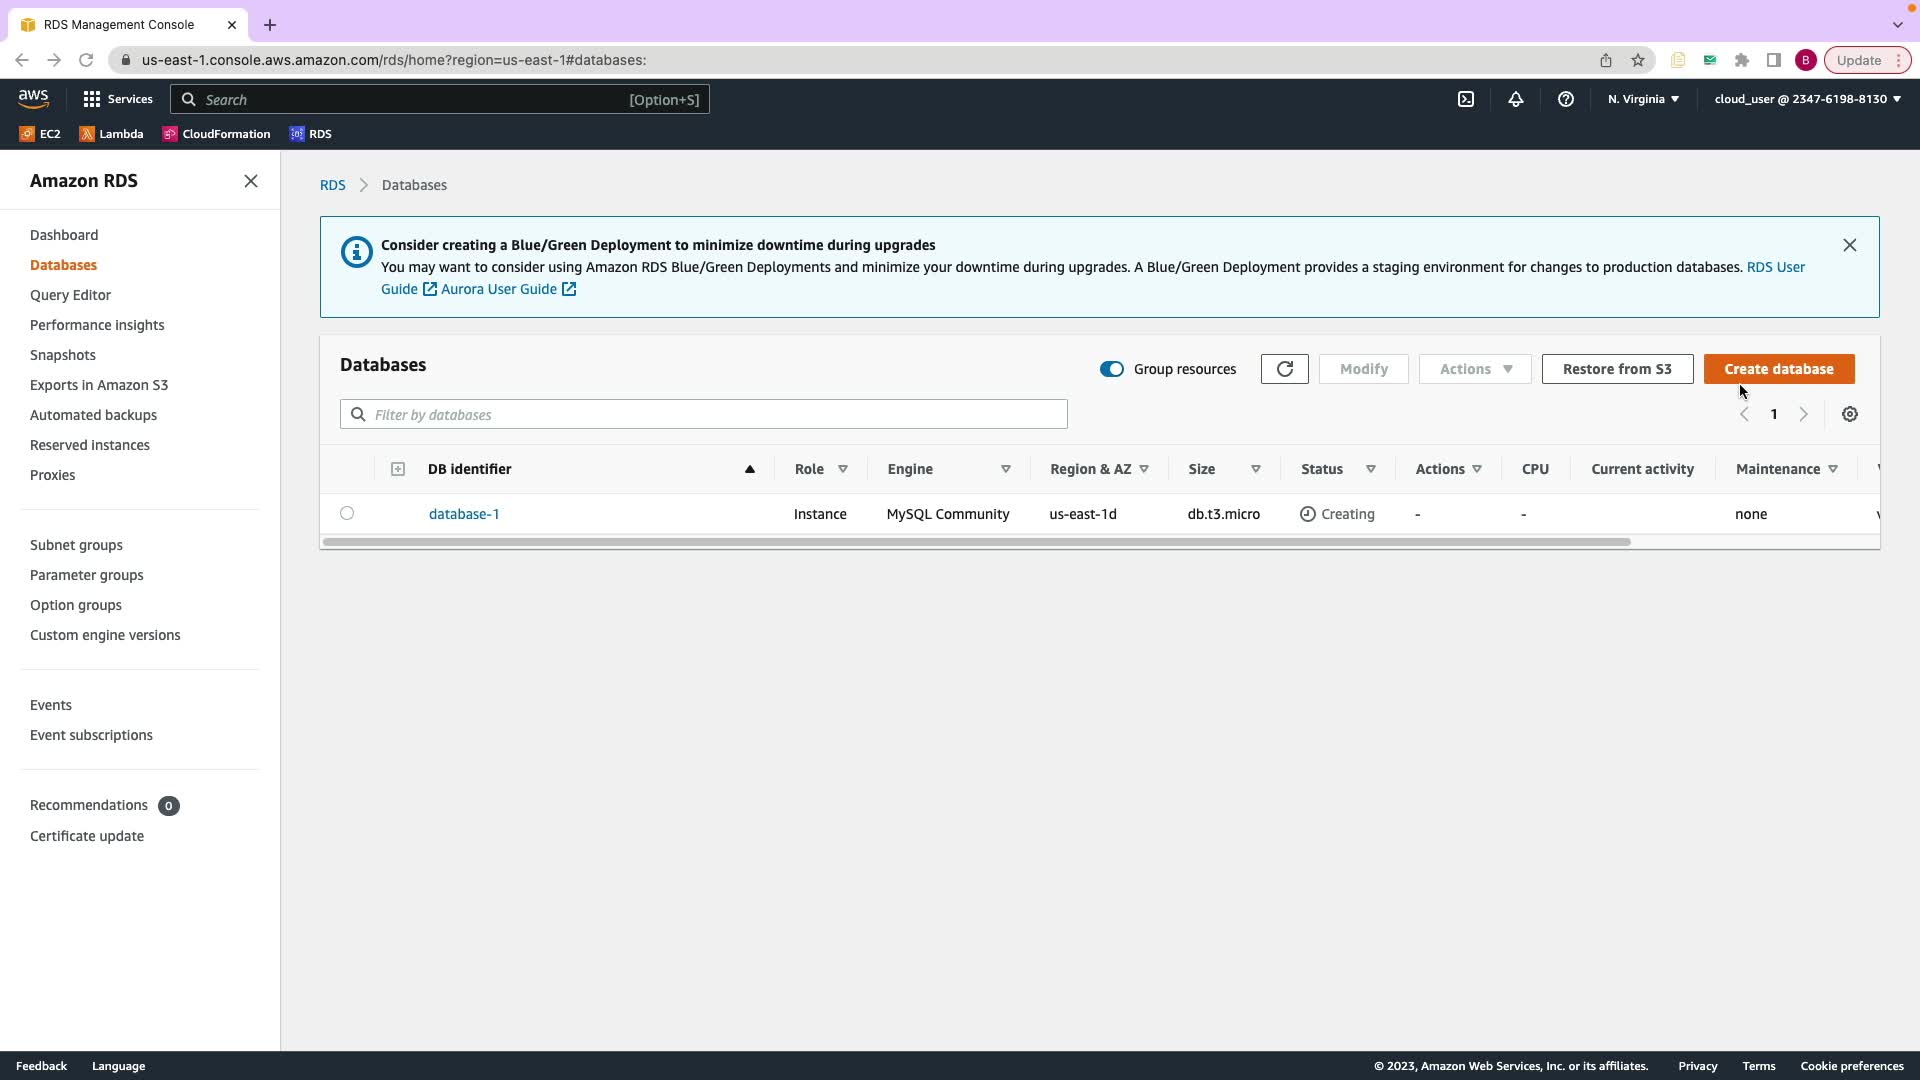Open Parameter groups in the sidebar
This screenshot has width=1920, height=1080.
[x=87, y=575]
